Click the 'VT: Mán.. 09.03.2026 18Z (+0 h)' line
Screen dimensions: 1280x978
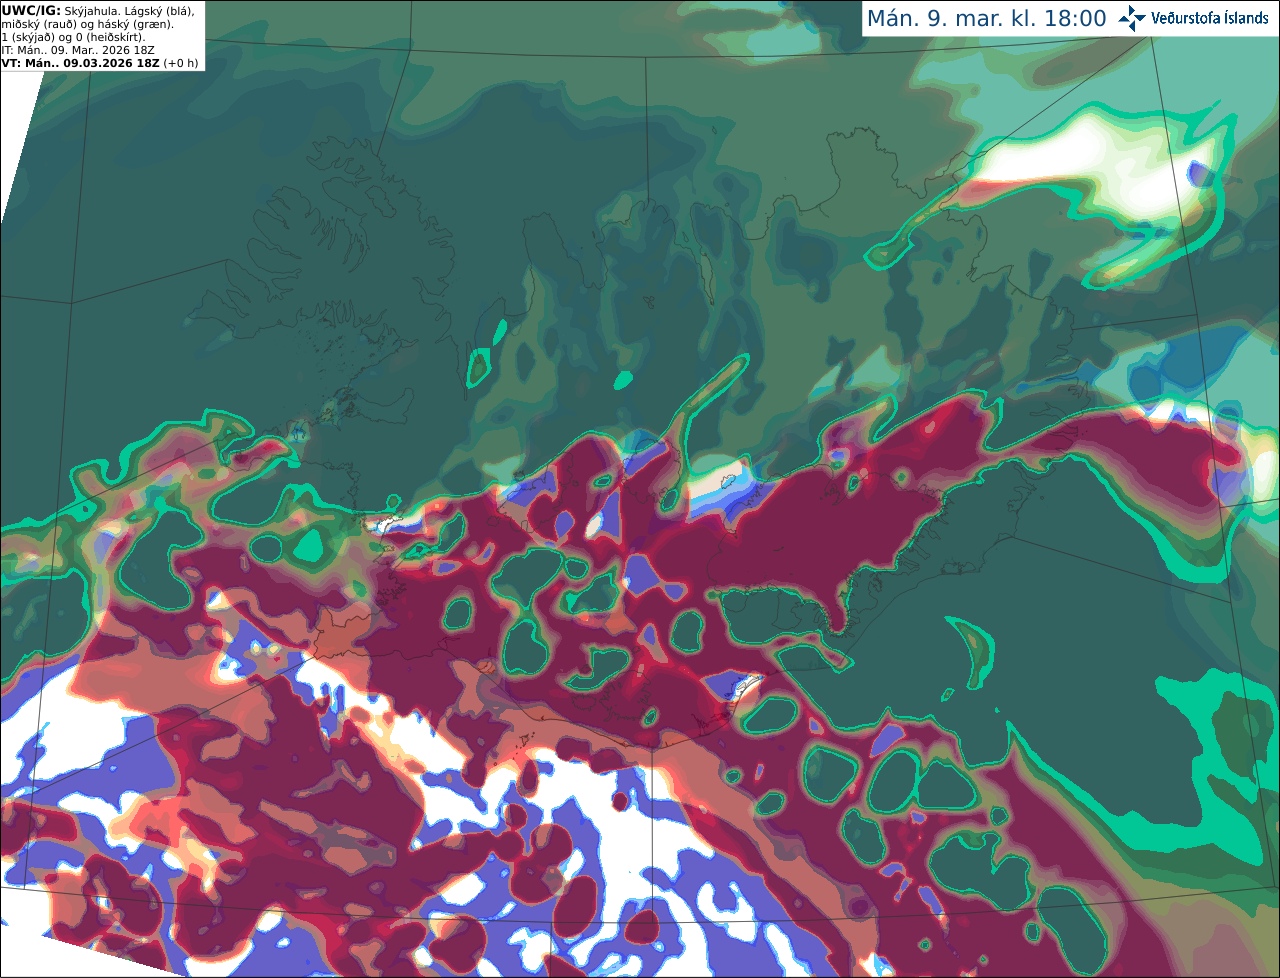(x=100, y=63)
